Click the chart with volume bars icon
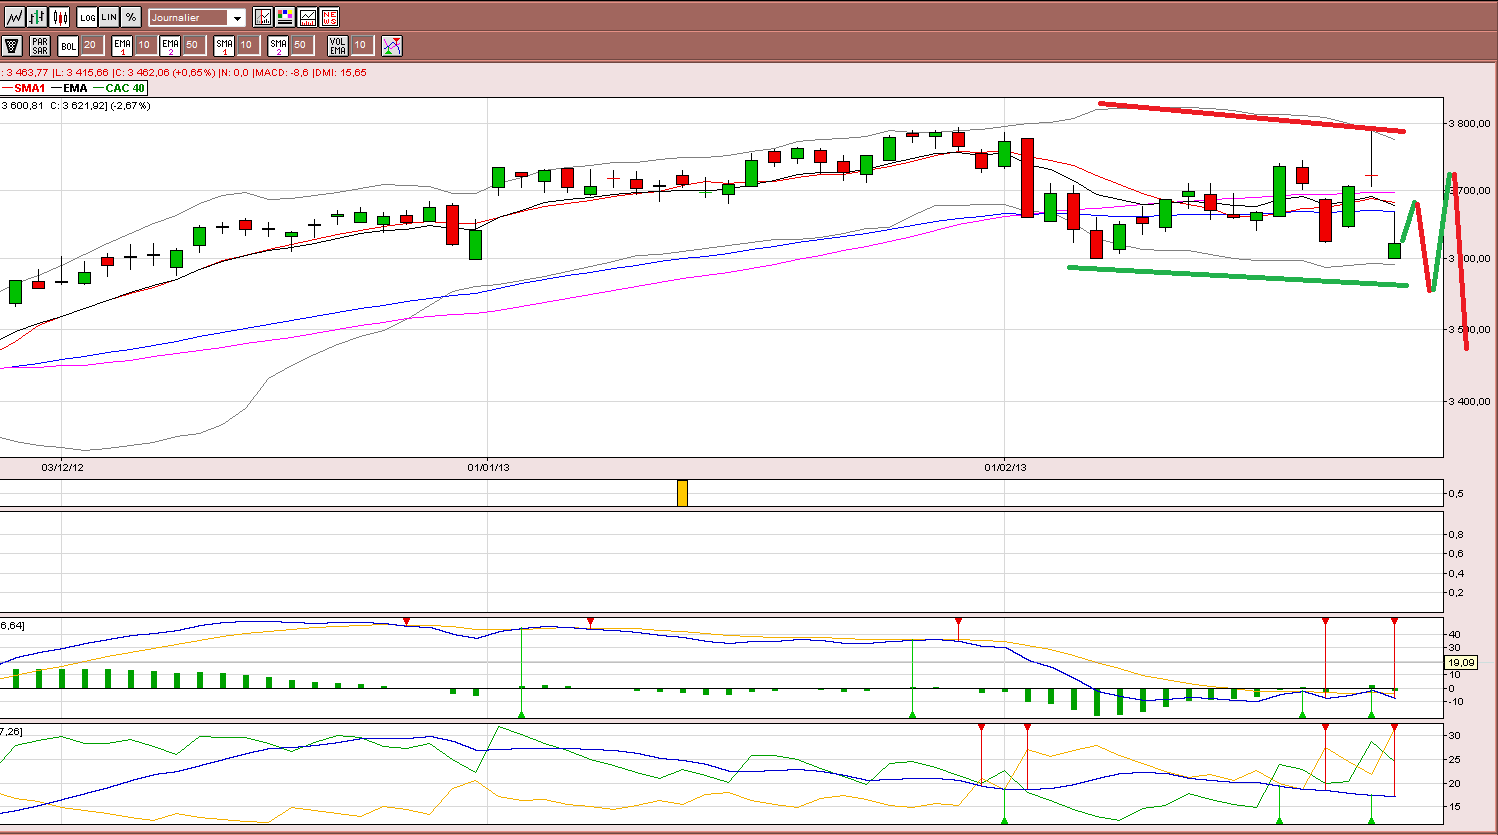The image size is (1498, 835). [x=307, y=17]
